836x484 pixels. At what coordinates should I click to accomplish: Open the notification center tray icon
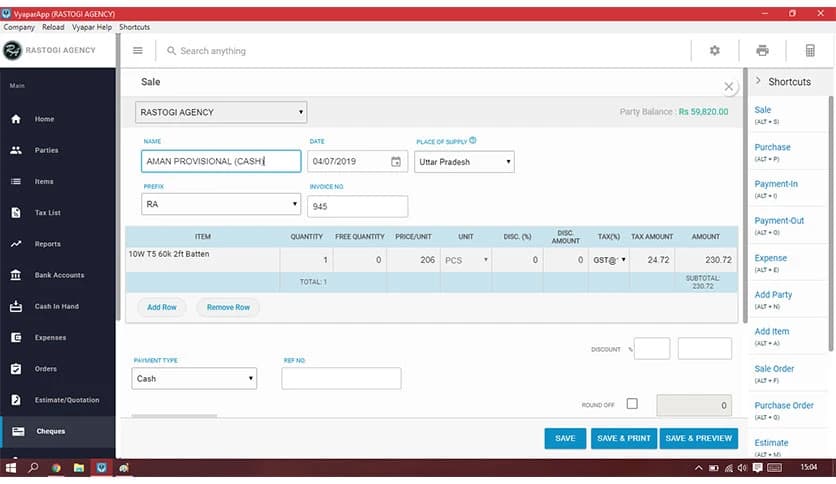click(758, 467)
